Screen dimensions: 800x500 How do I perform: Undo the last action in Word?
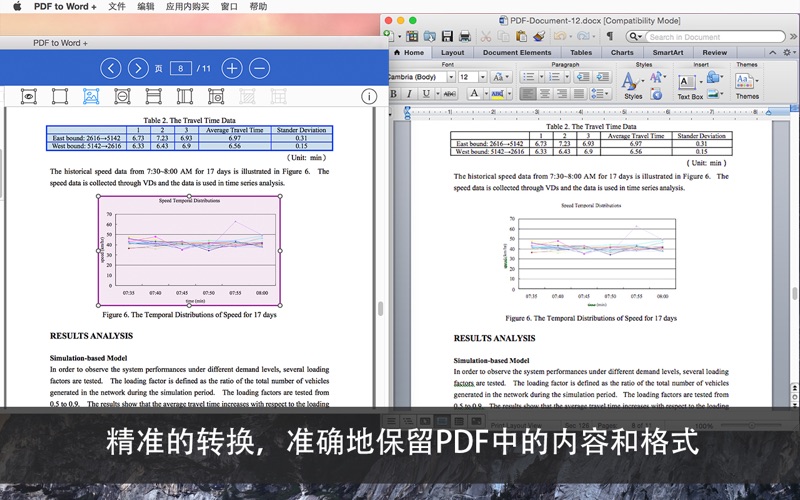coord(560,36)
